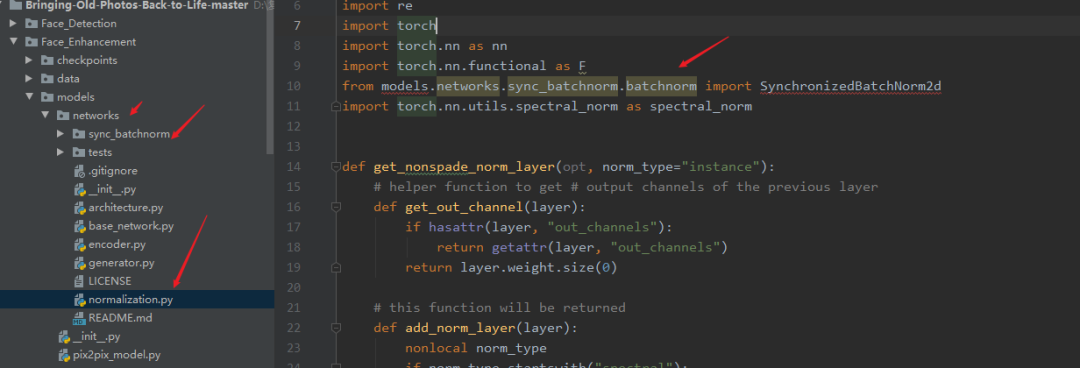Click the nonlocal norm_type statement
1080x368 pixels.
point(476,348)
